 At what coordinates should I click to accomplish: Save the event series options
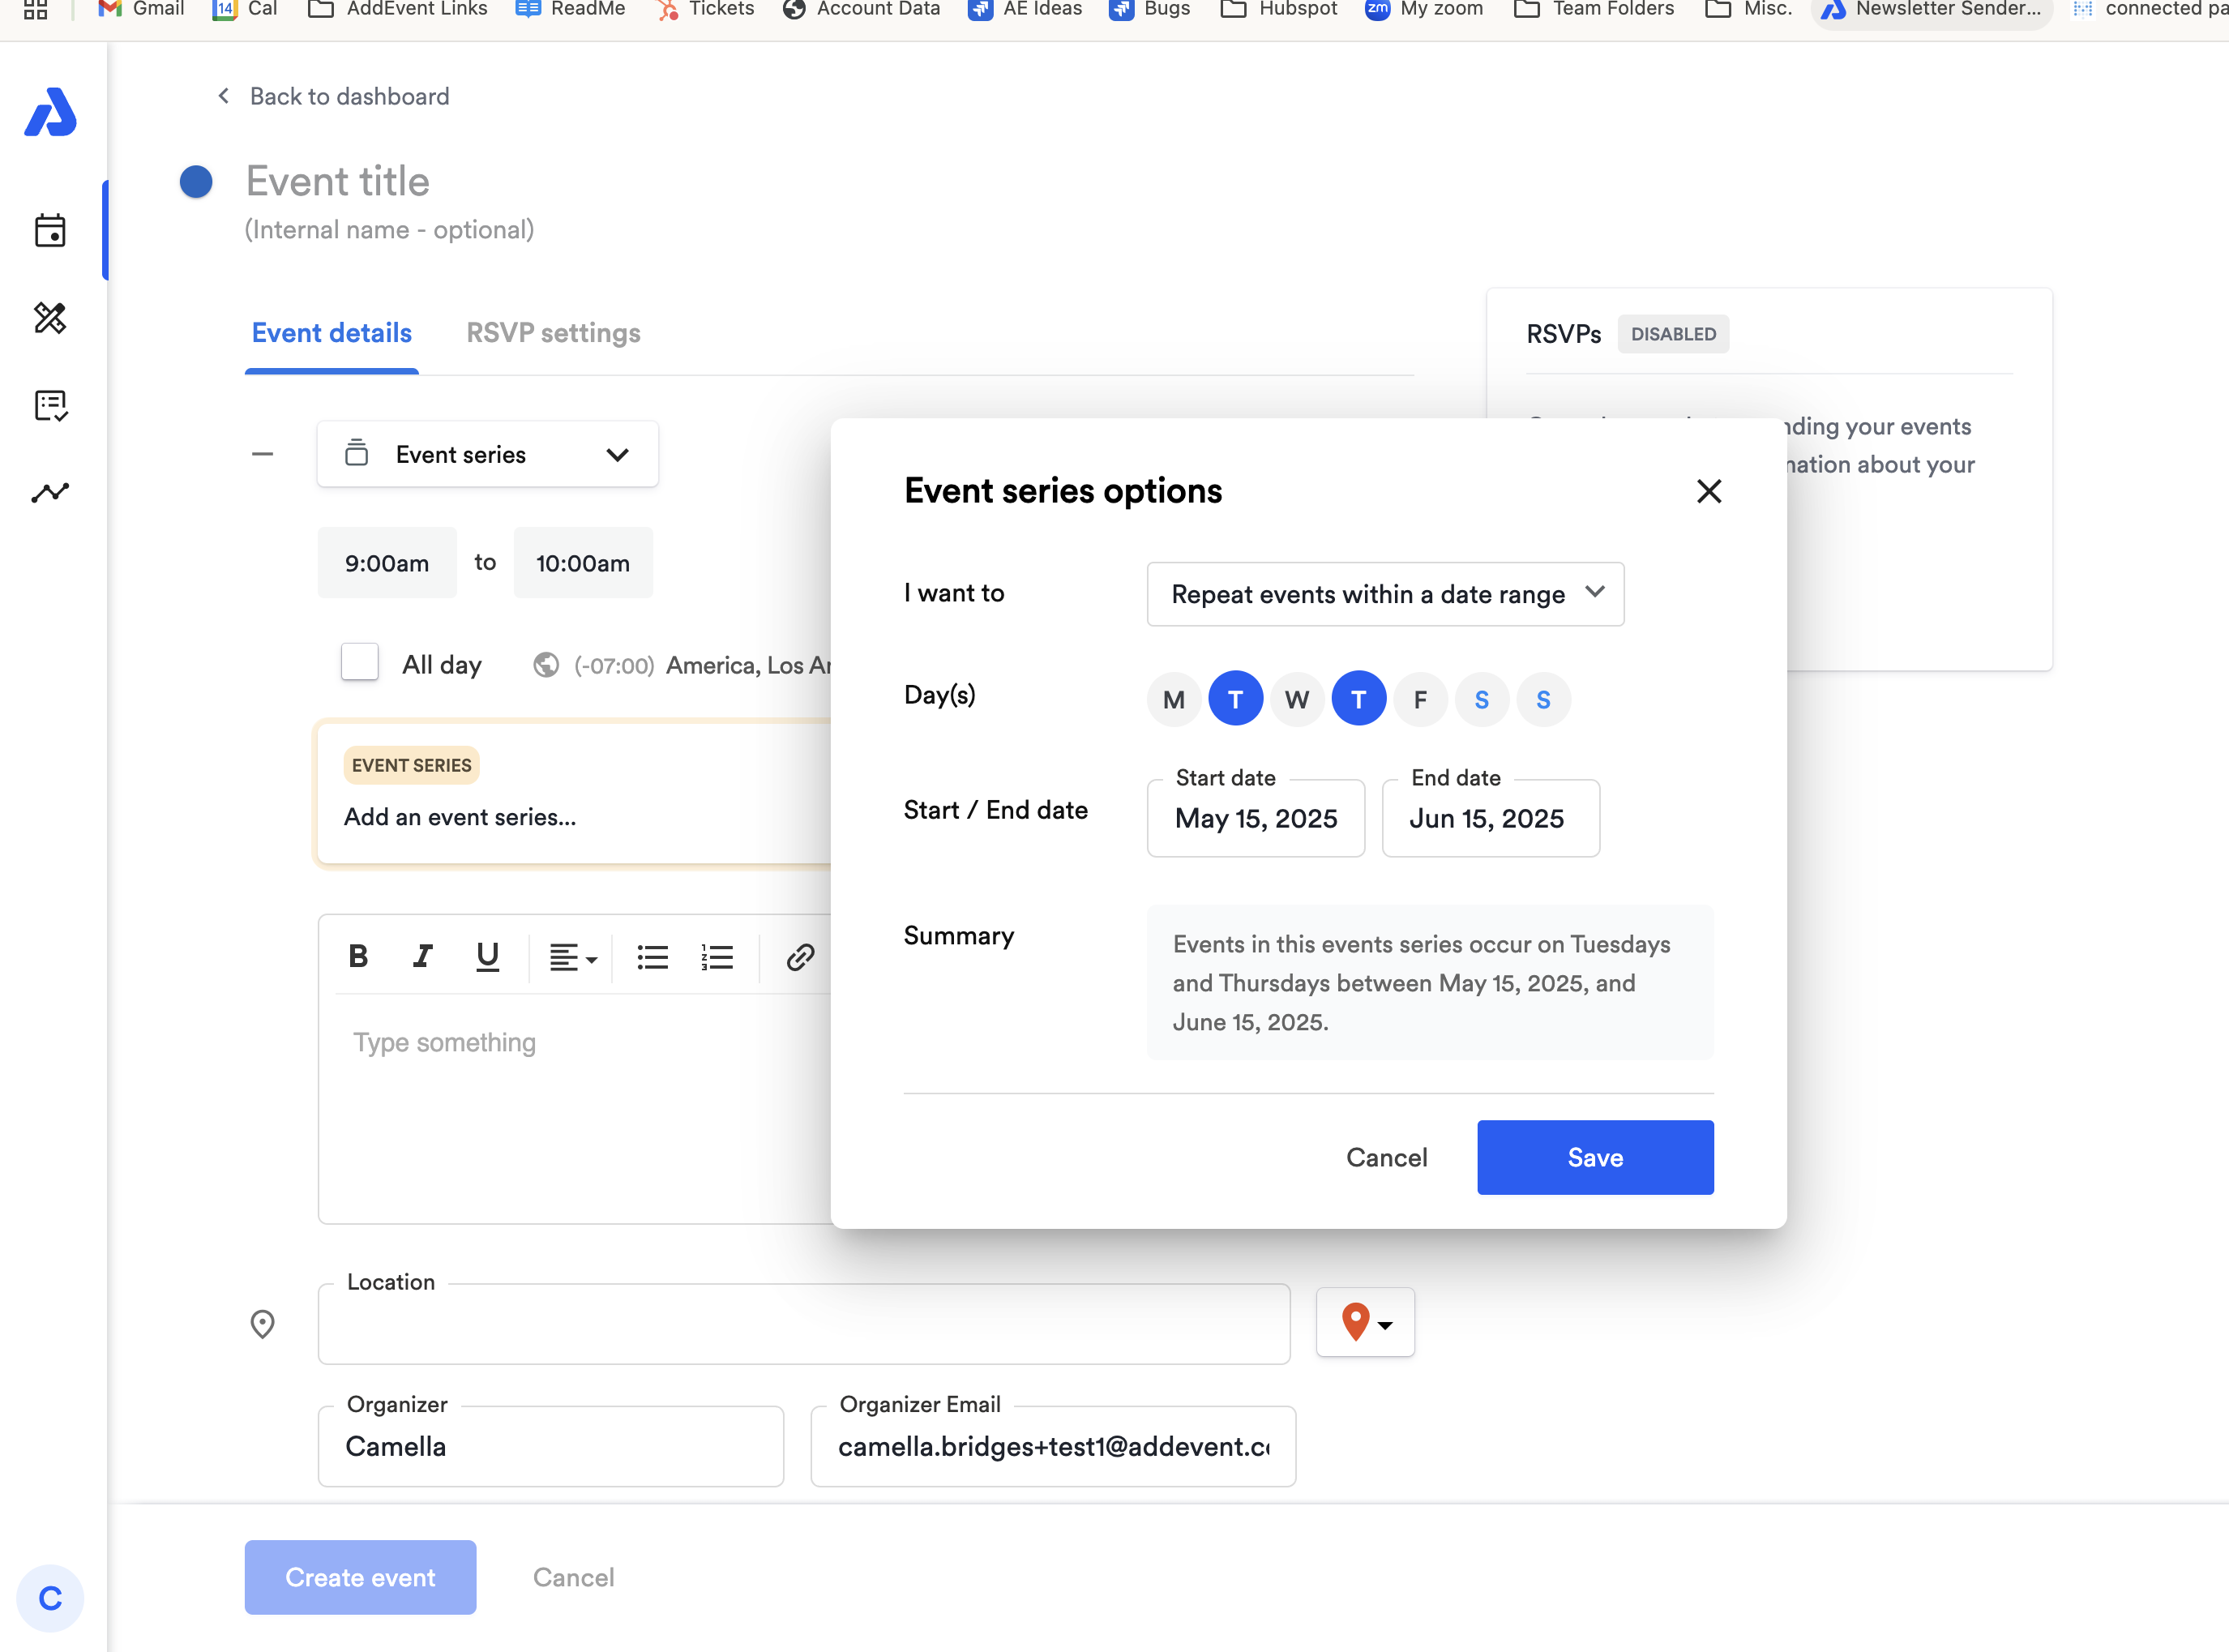pos(1594,1157)
